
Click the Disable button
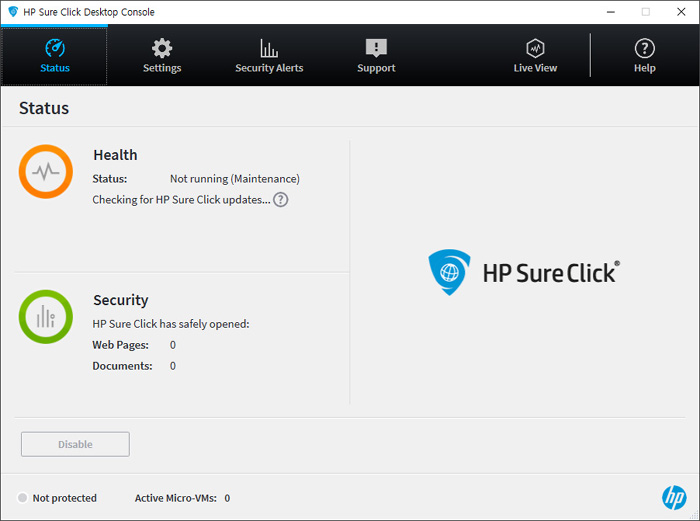point(75,444)
